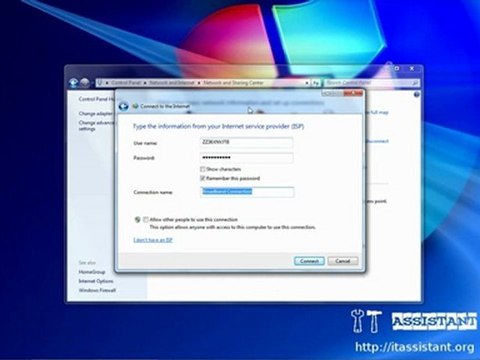Click the Password input field
The image size is (480, 360).
click(247, 157)
